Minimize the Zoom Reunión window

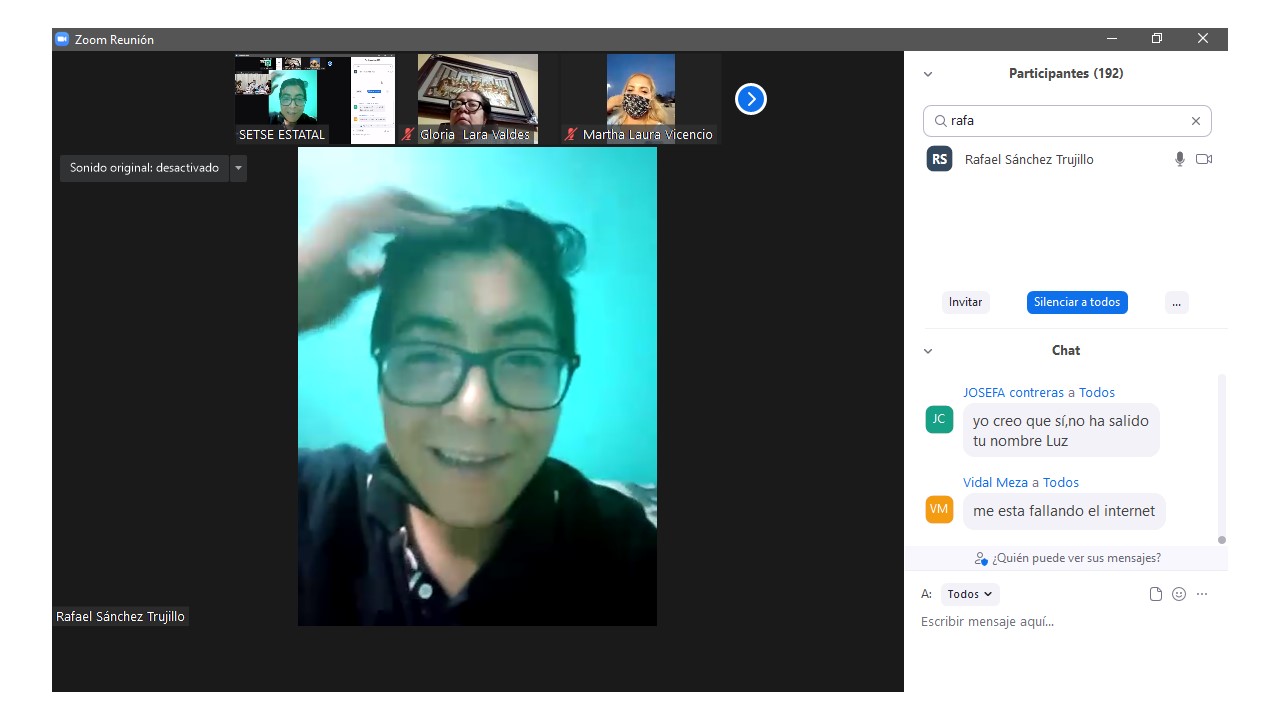click(1112, 39)
